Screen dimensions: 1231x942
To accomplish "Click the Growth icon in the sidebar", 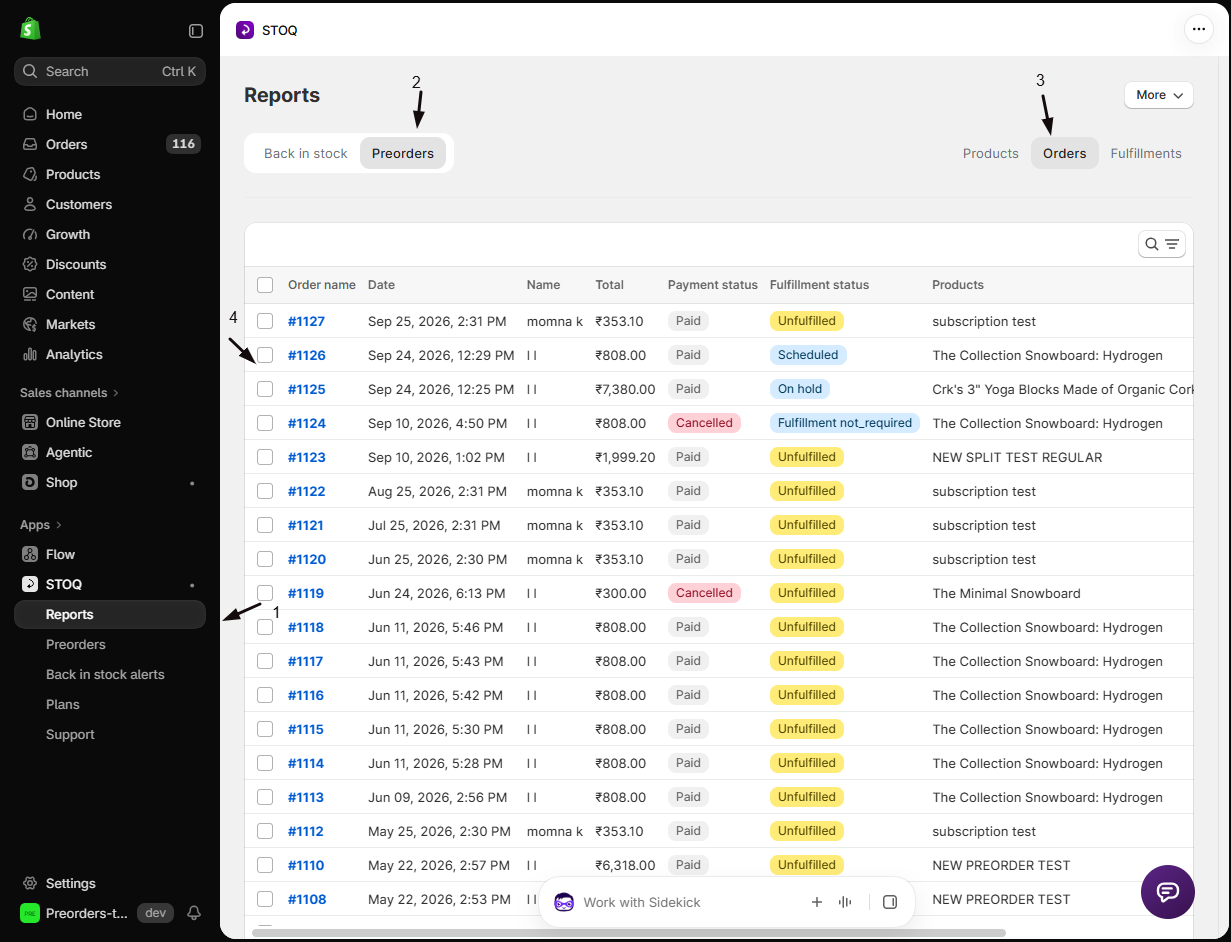I will pos(30,234).
